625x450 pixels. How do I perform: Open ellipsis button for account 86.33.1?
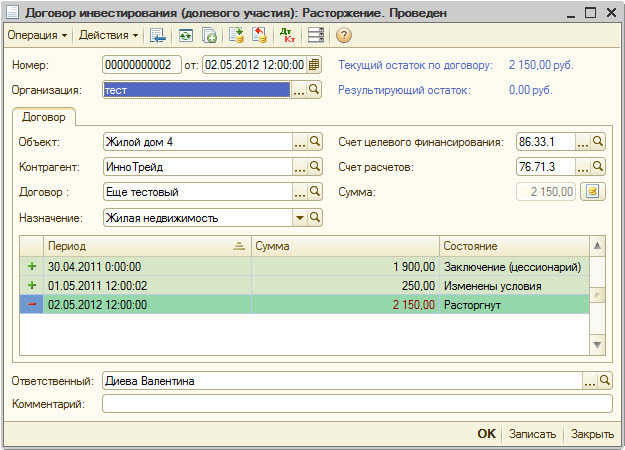pos(583,141)
